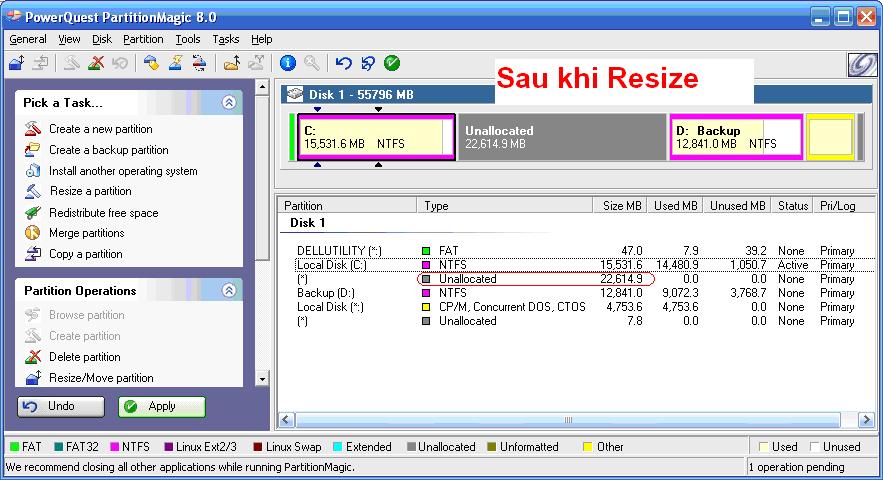Select the Backup (D:) row in partition list
Image resolution: width=883 pixels, height=480 pixels.
325,293
